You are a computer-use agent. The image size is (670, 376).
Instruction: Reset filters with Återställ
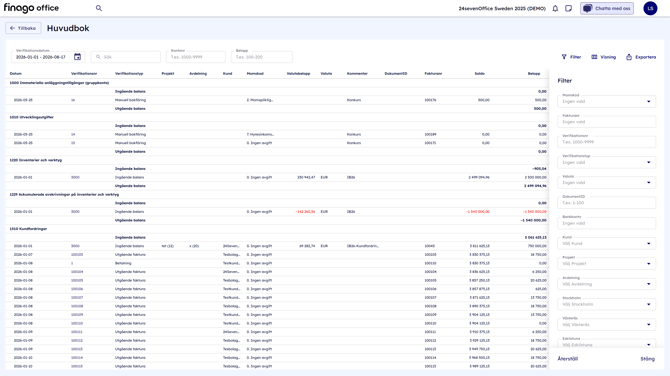(568, 359)
